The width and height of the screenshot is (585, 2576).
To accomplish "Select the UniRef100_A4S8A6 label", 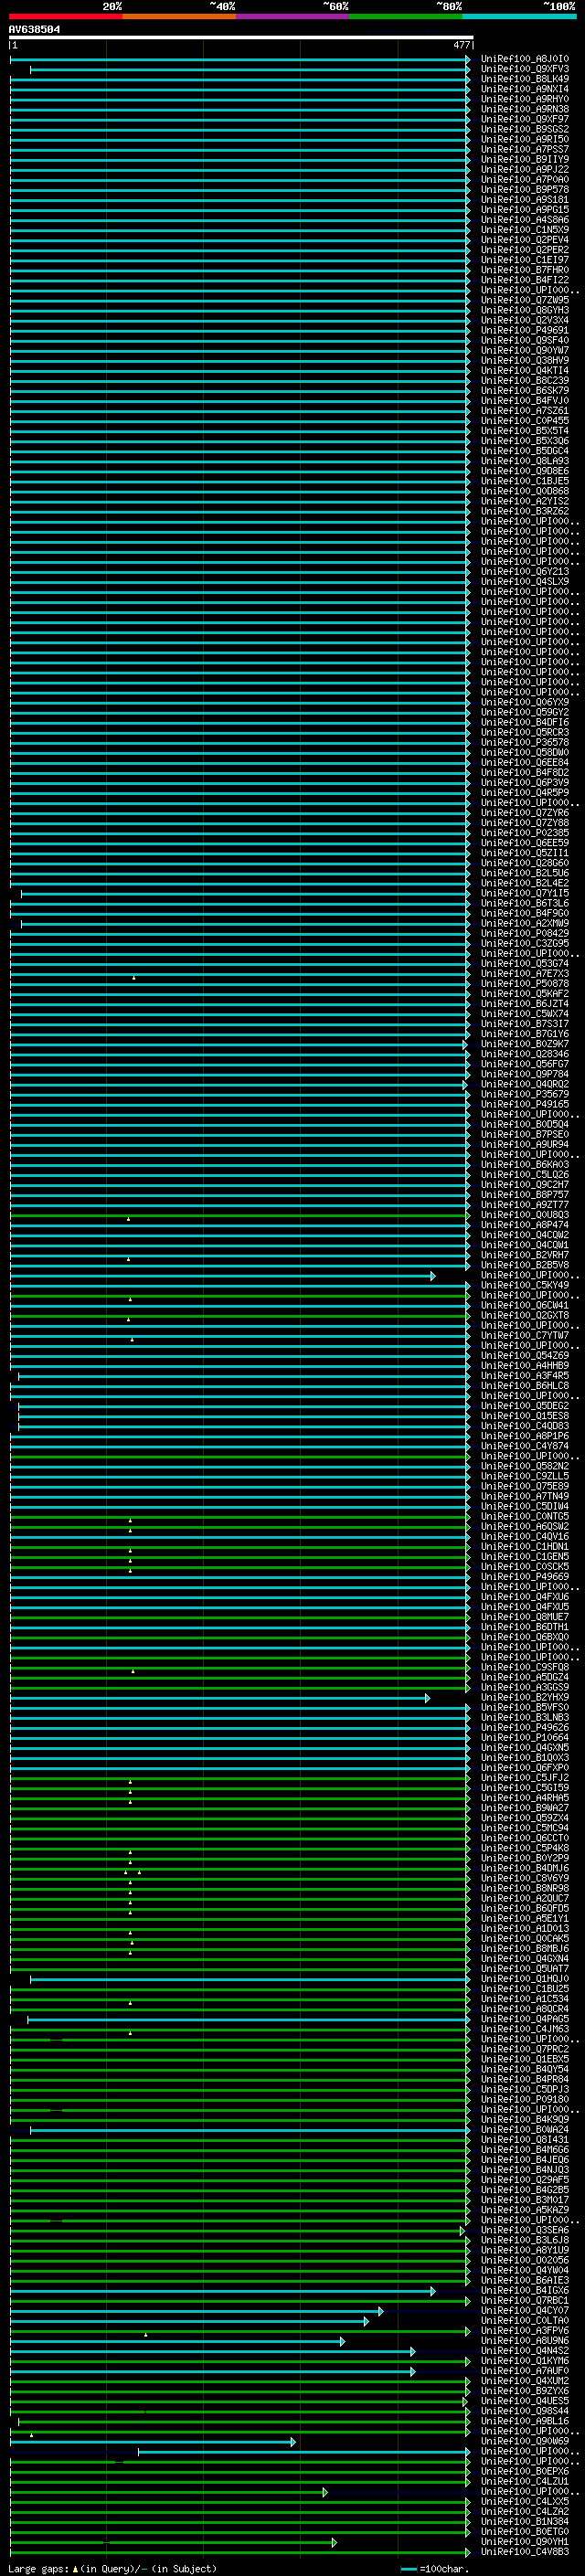I will pyautogui.click(x=525, y=219).
